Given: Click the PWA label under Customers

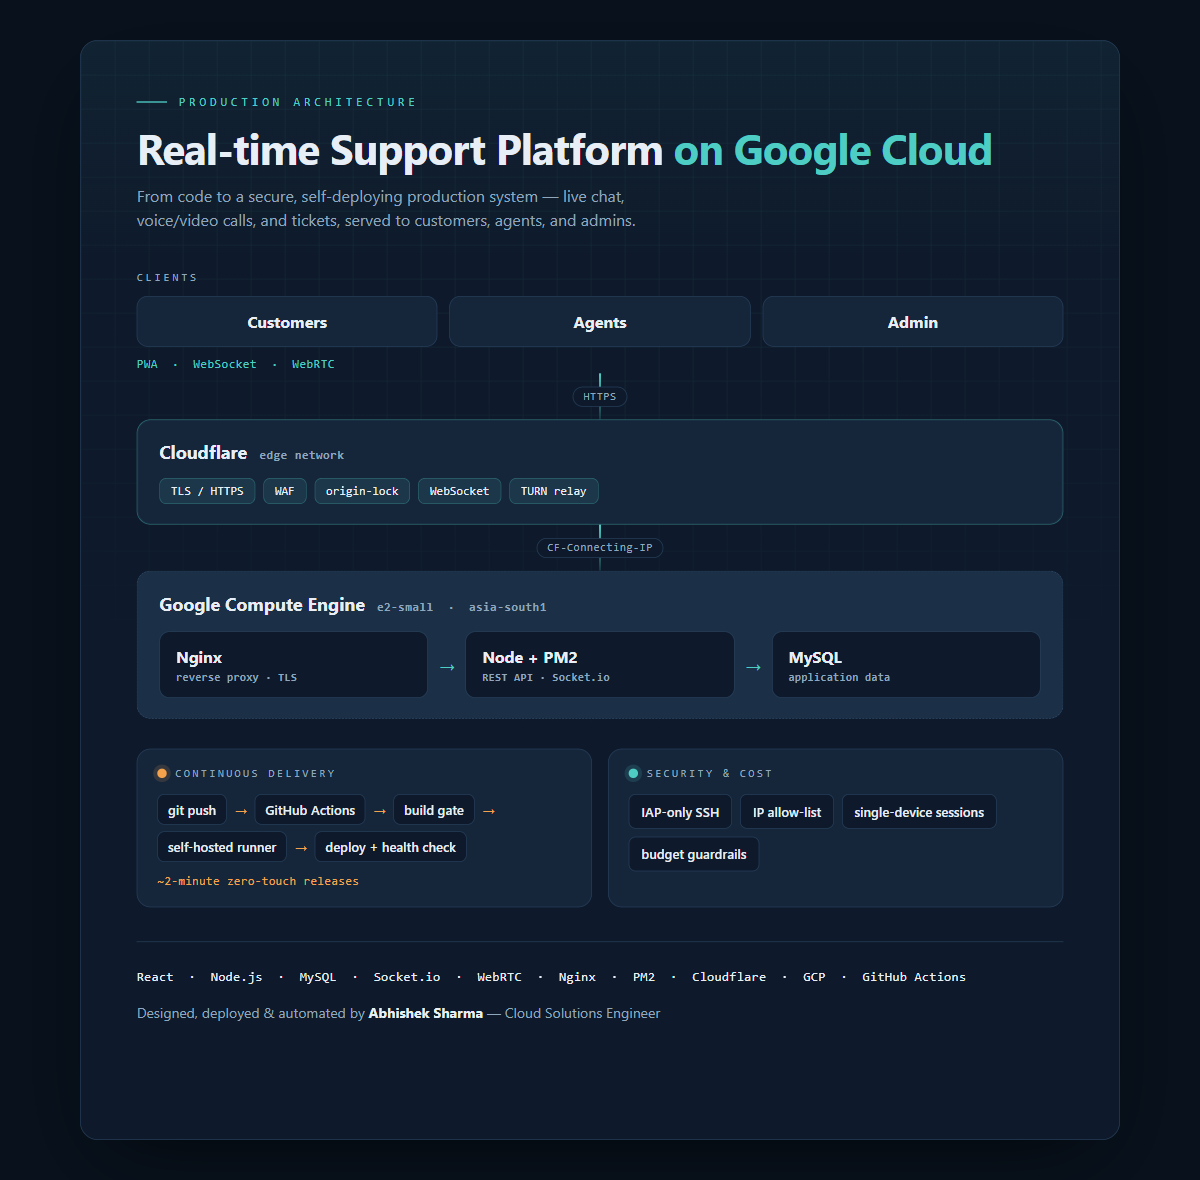Looking at the screenshot, I should [x=147, y=364].
